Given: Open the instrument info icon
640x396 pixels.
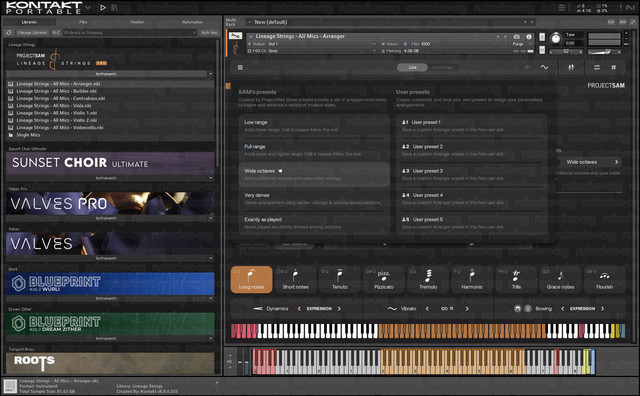Looking at the screenshot, I should point(529,36).
